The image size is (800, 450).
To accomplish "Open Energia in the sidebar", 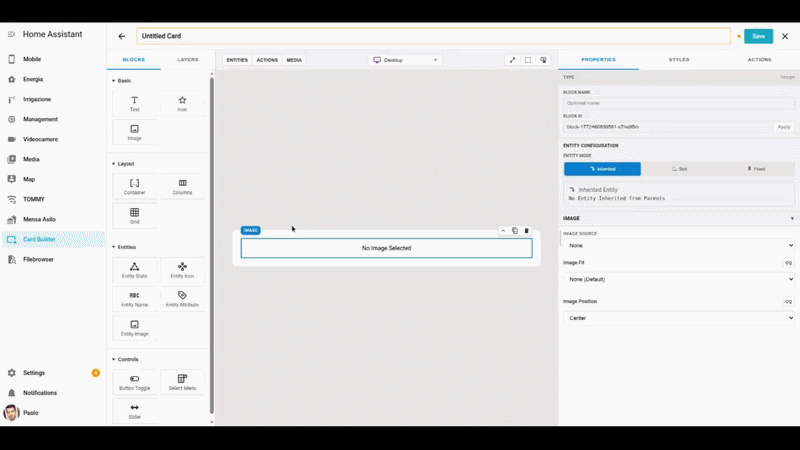I will (53, 79).
